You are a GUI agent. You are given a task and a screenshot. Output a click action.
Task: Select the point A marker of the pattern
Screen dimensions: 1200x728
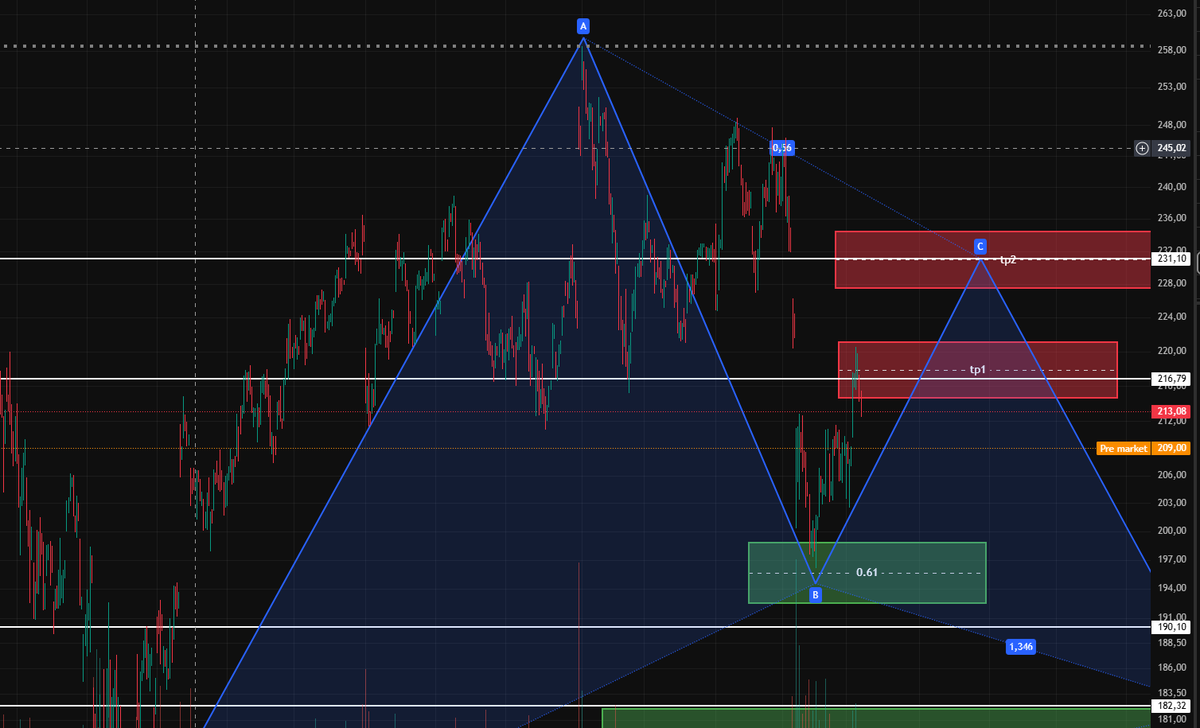tap(584, 27)
